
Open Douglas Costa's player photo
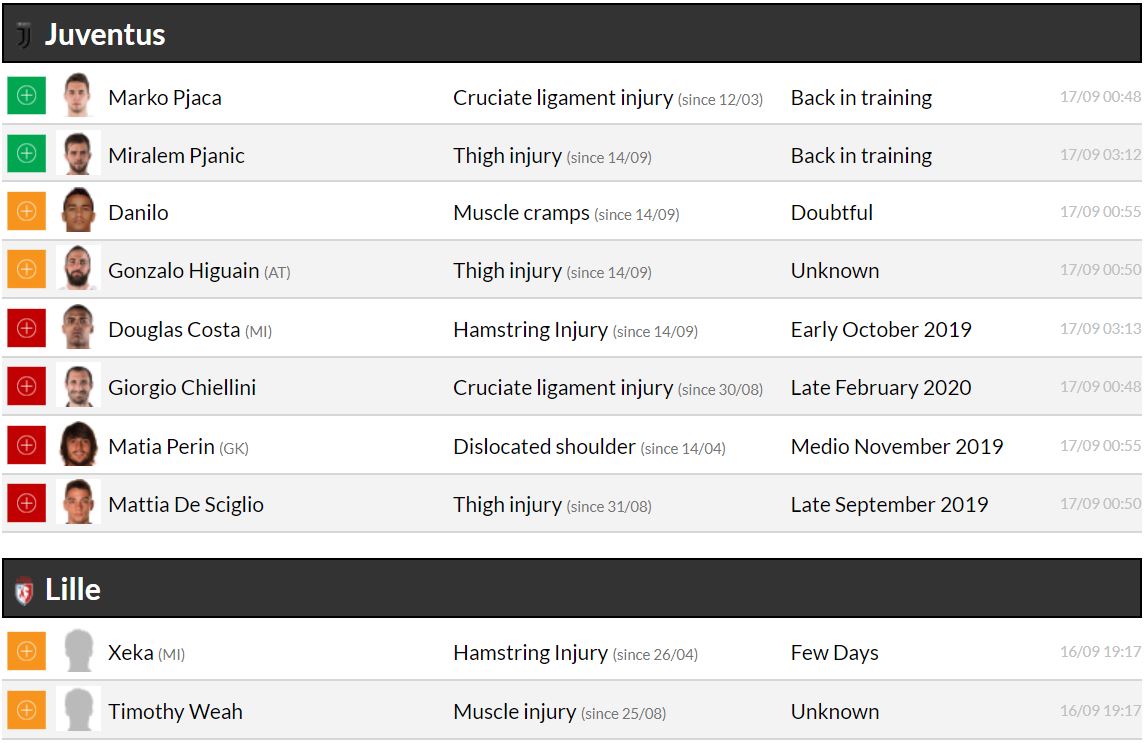pos(77,329)
